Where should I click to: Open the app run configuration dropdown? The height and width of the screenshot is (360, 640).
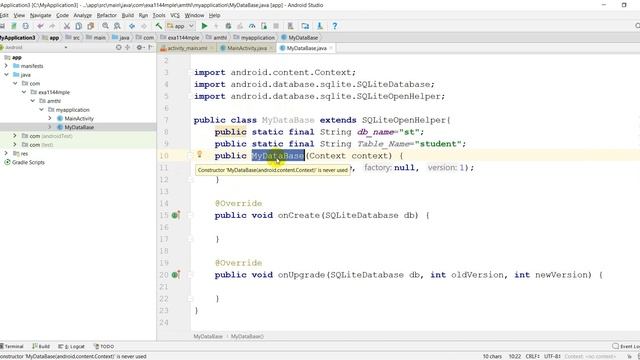click(x=180, y=26)
